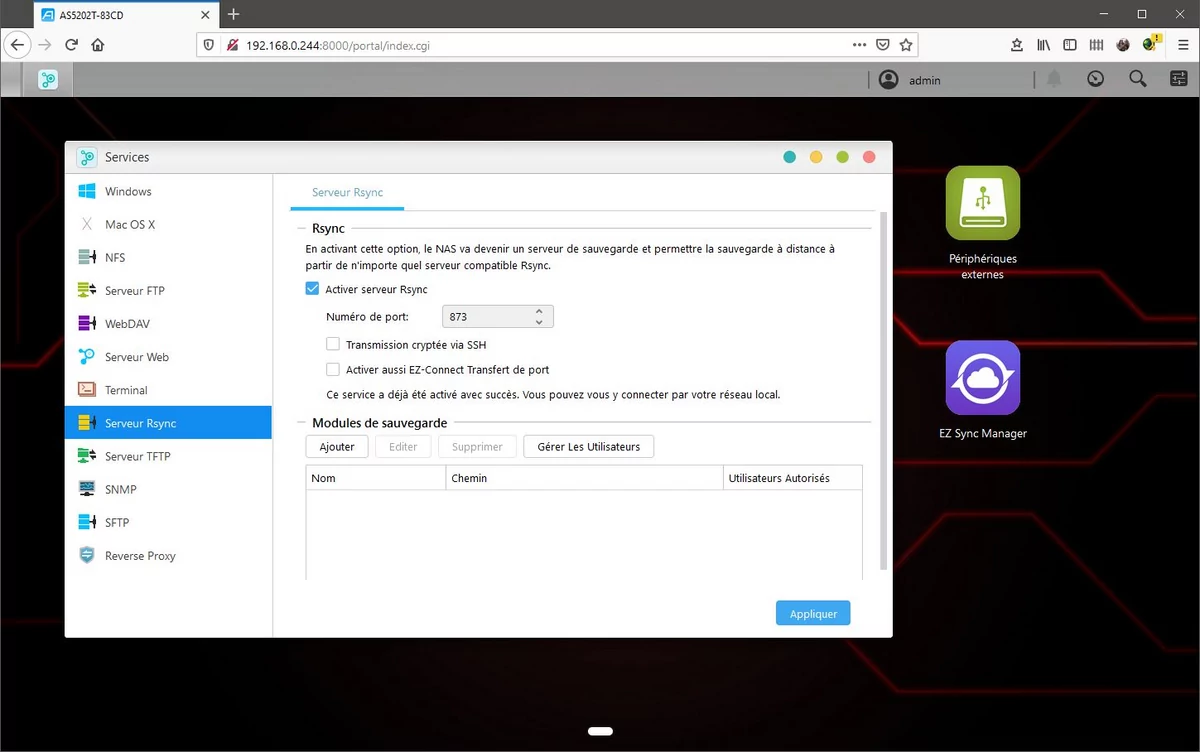Enable EZ-Connect Transfert de port option

[333, 369]
